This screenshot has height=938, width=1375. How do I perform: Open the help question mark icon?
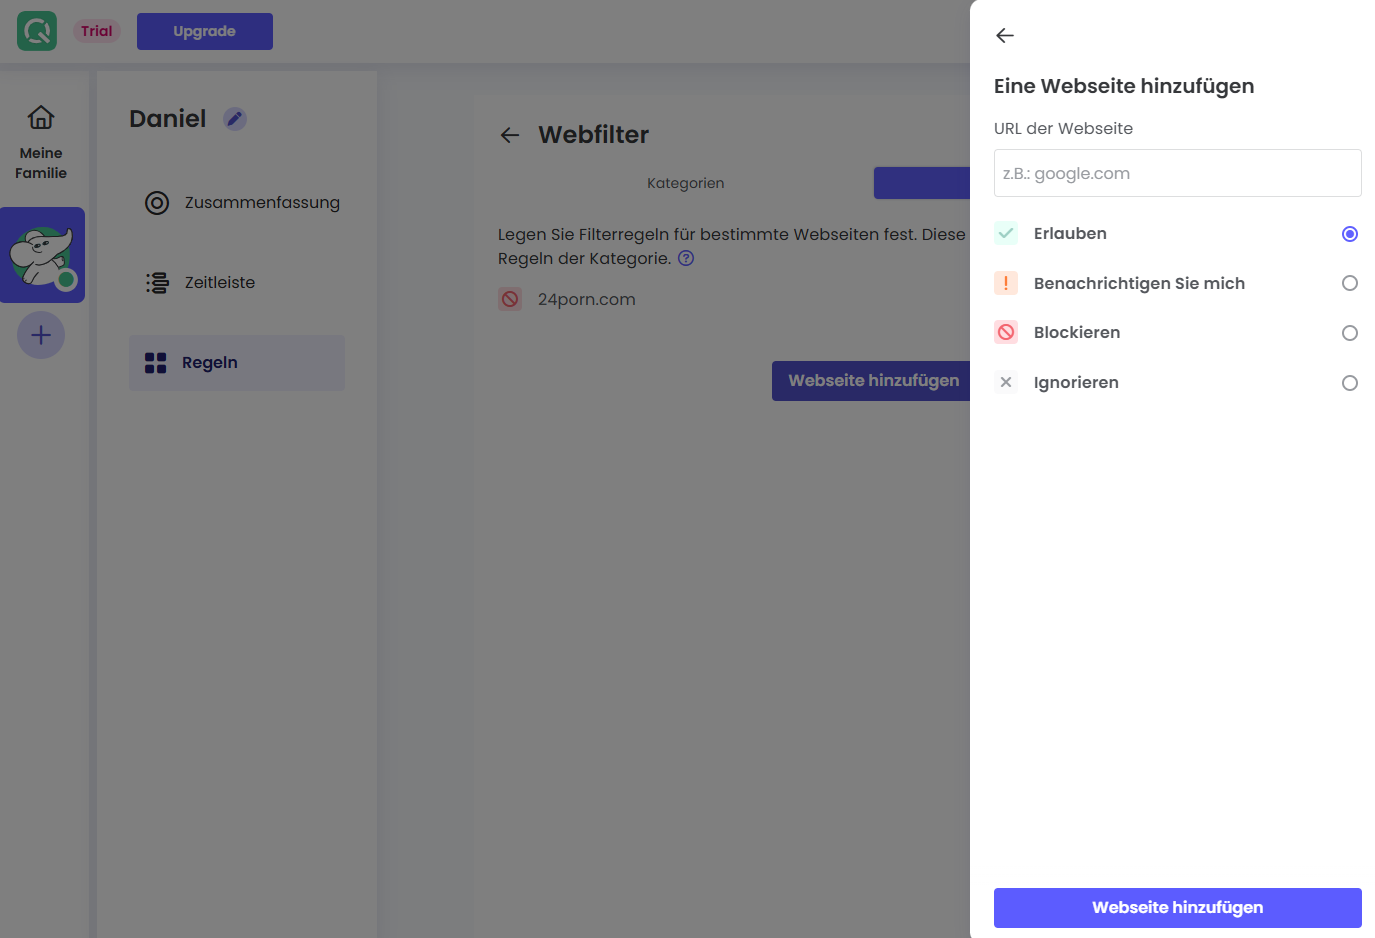click(686, 258)
